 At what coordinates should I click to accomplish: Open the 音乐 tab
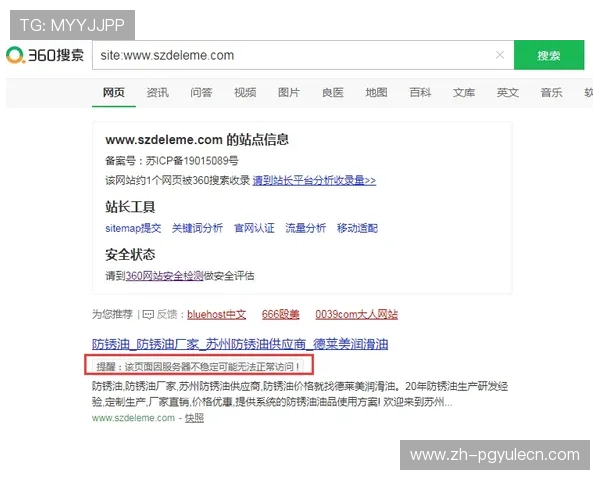[x=551, y=93]
